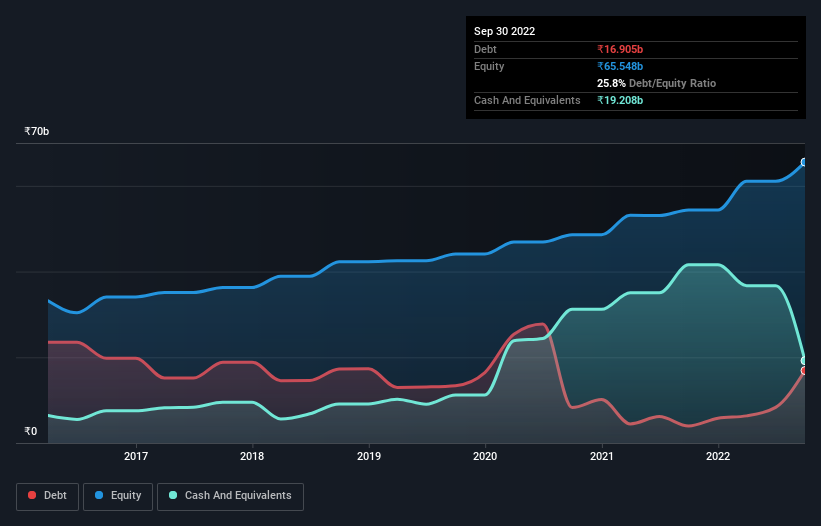Click the ₹70b y-axis label
The height and width of the screenshot is (526, 821).
(37, 131)
